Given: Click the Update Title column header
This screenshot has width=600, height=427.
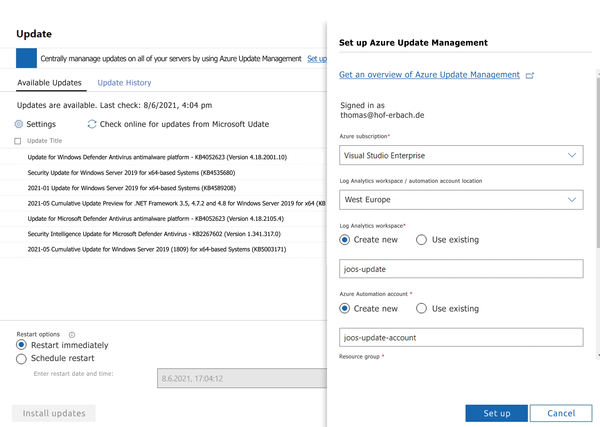Looking at the screenshot, I should [x=44, y=141].
